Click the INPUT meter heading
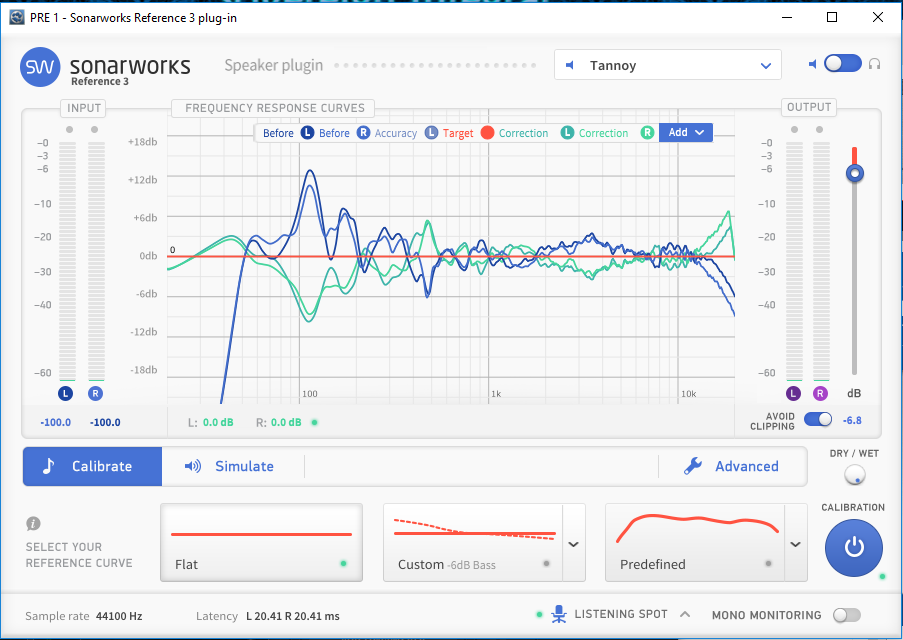 [x=84, y=108]
